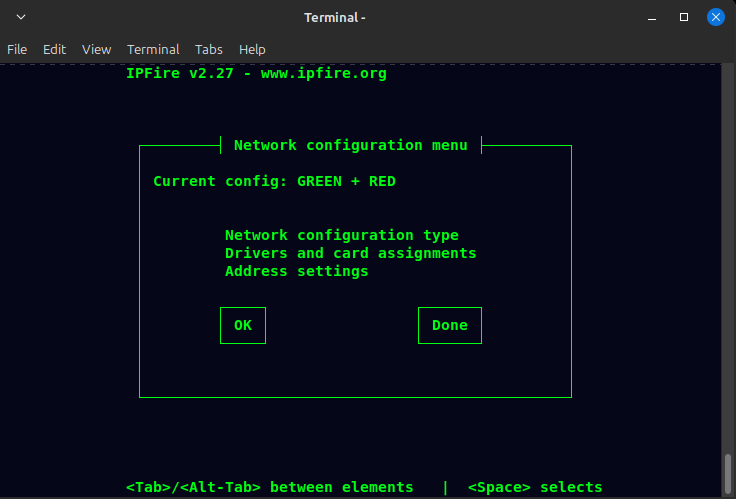Open the Terminal menu
736x499 pixels.
click(x=153, y=49)
